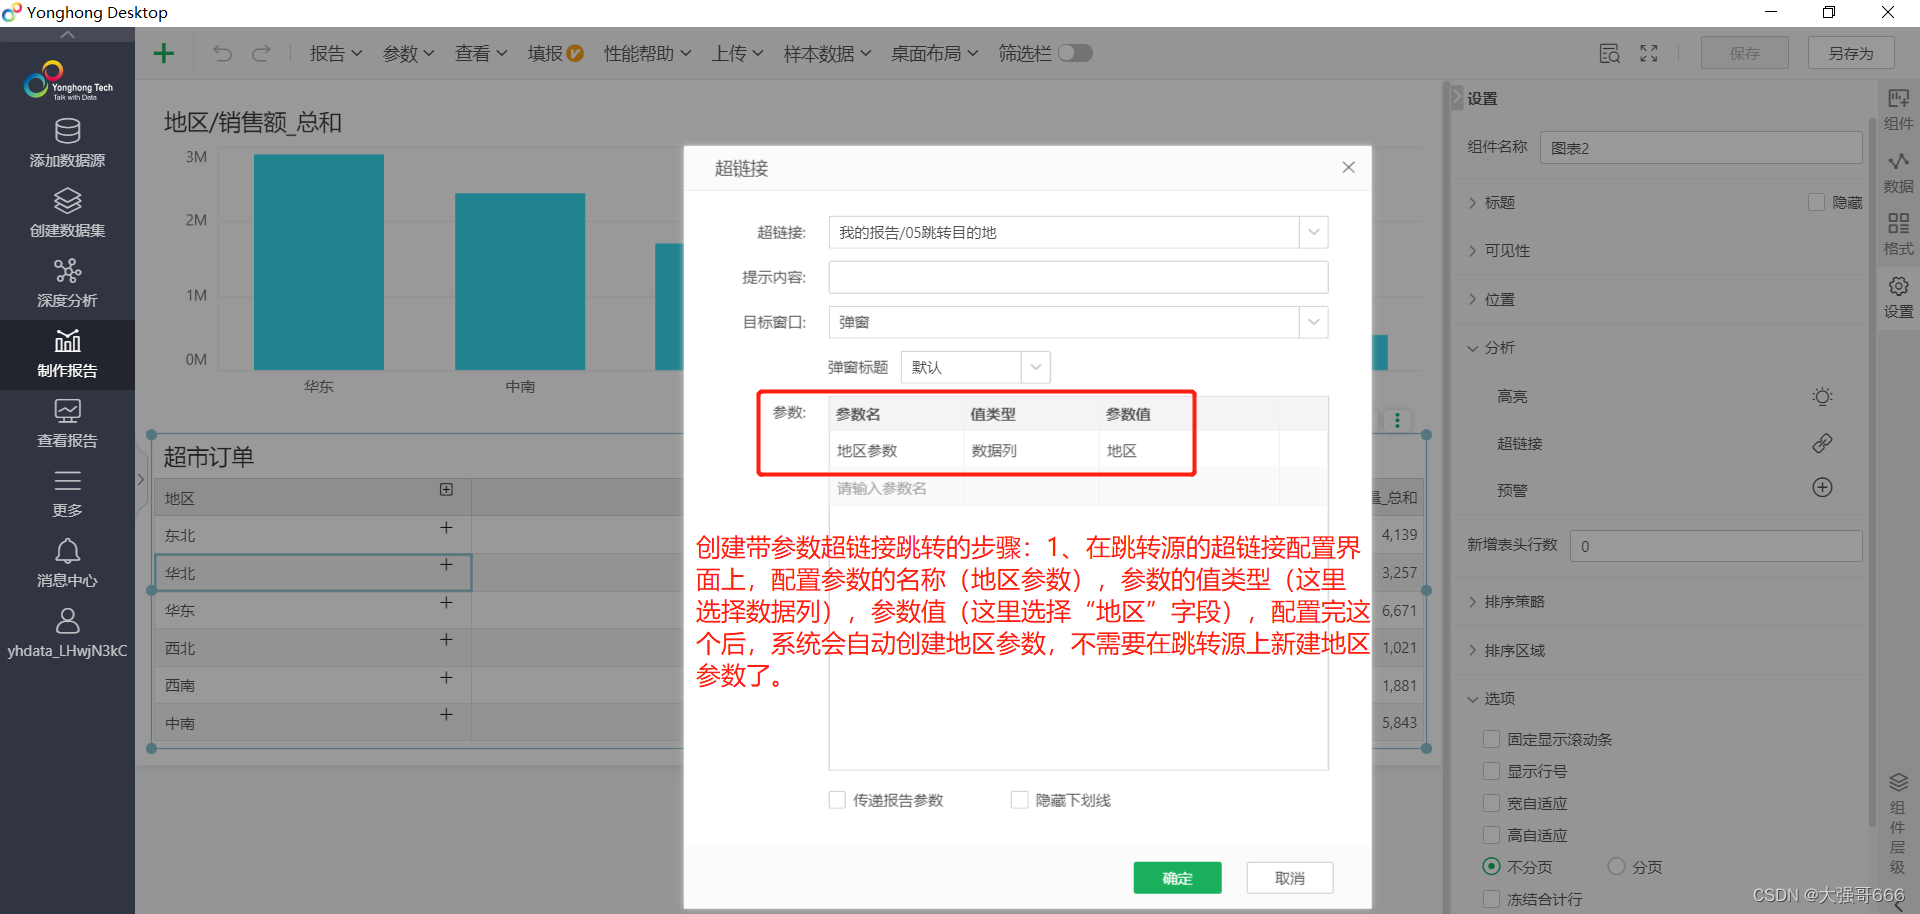Click the 提示内容 input field
The height and width of the screenshot is (914, 1920).
click(1078, 277)
